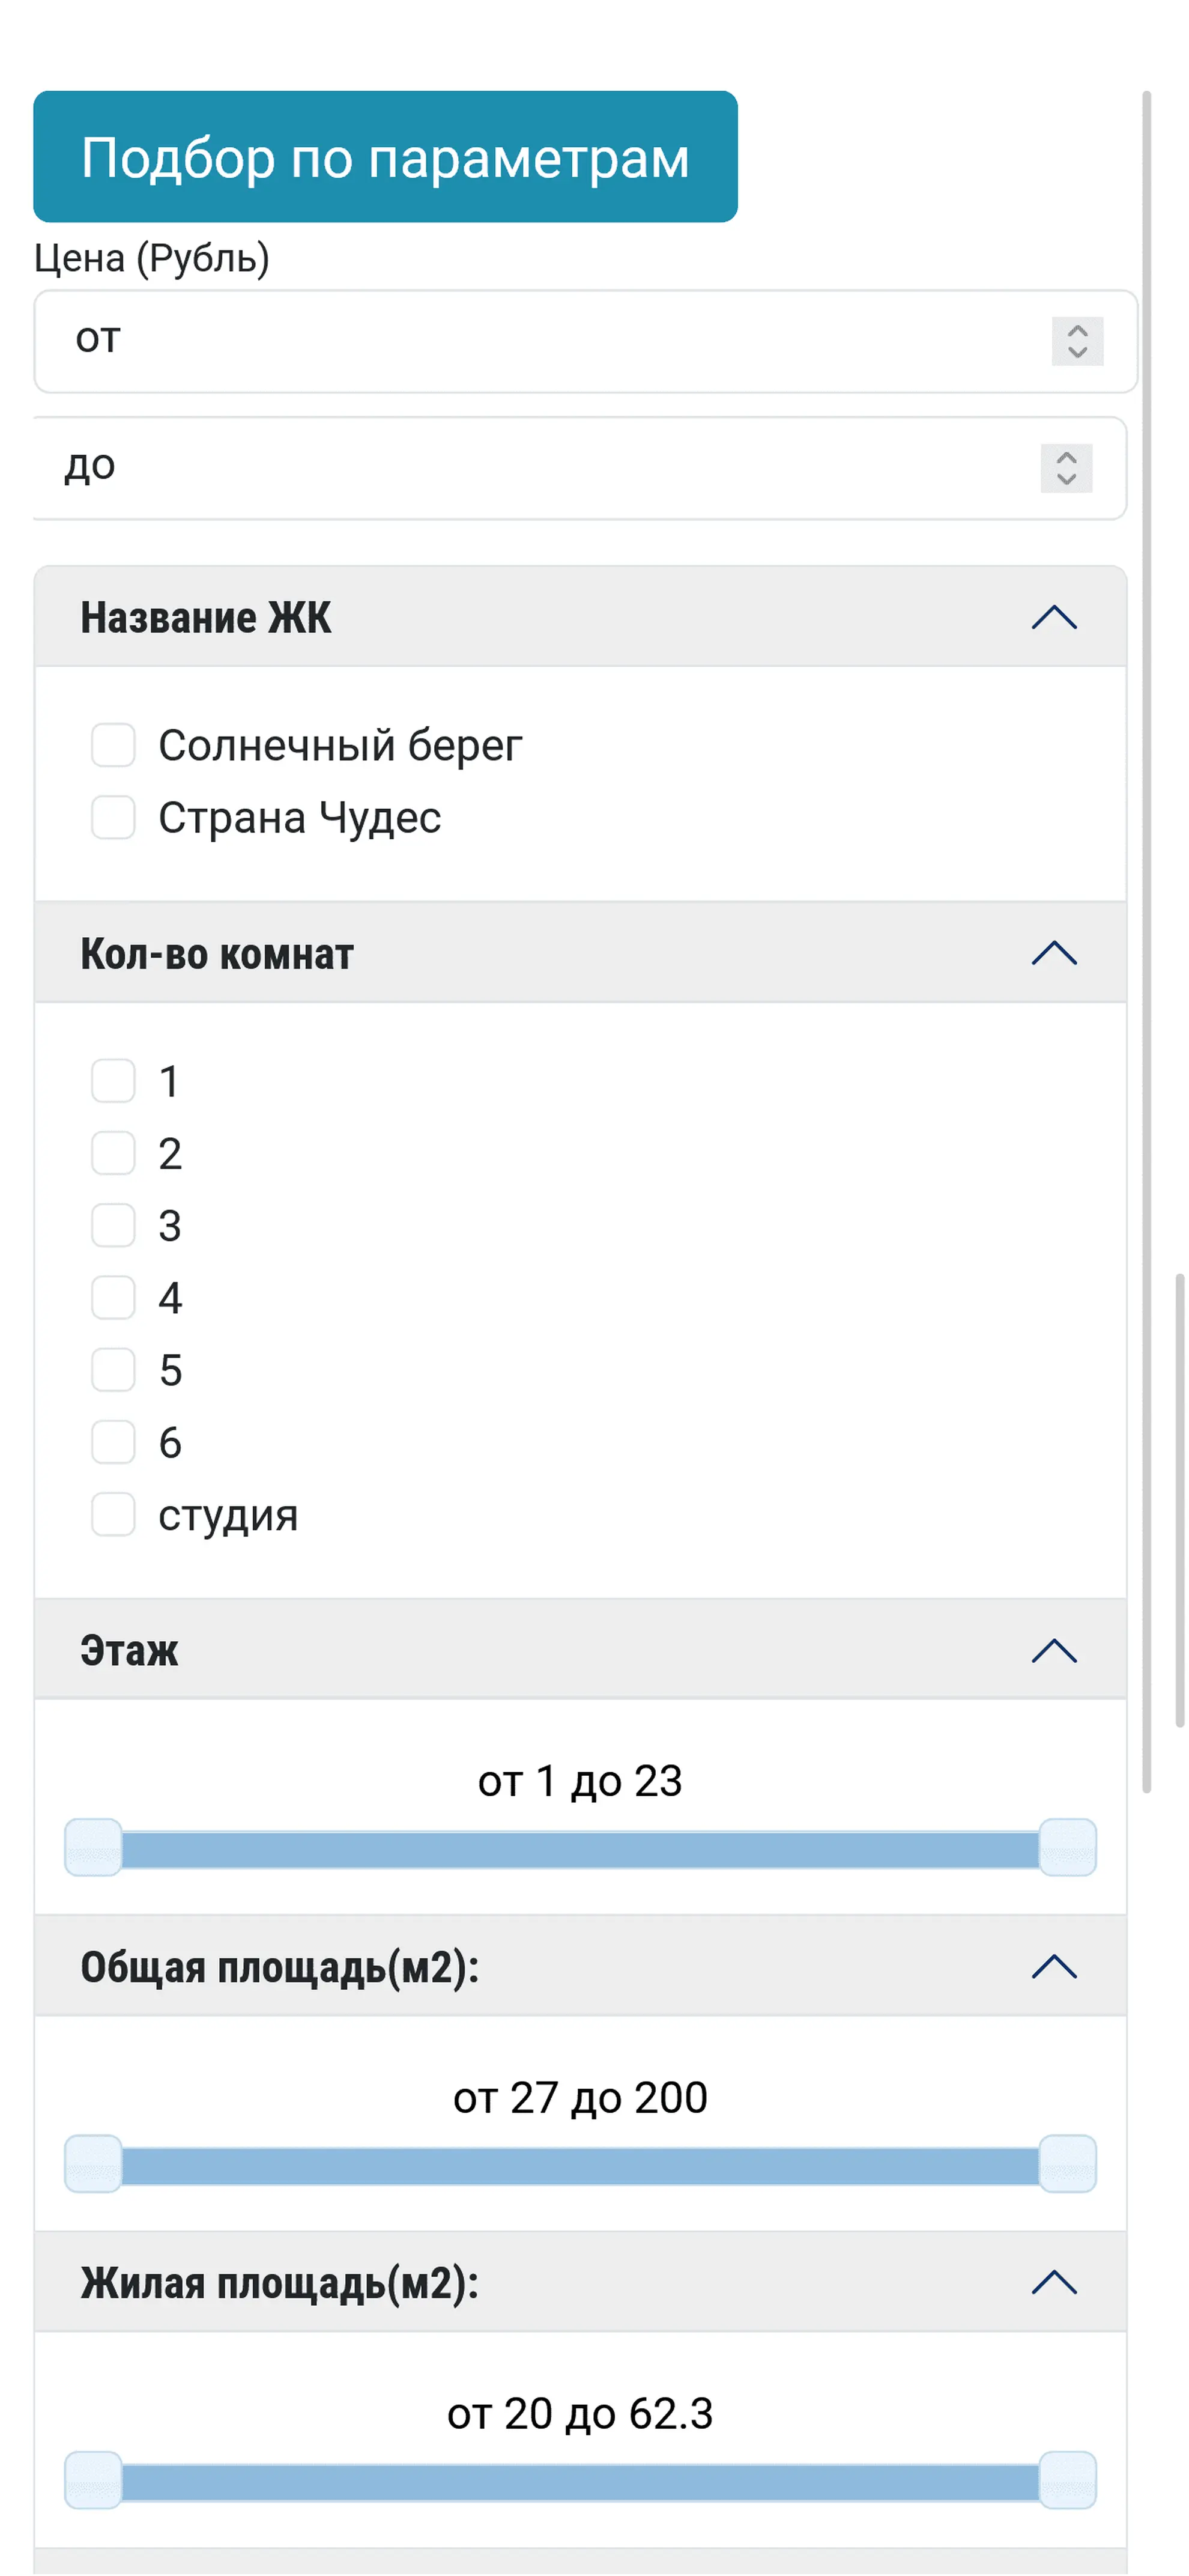This screenshot has height=2576, width=1189.
Task: Check the 'Страна Чудес' checkbox
Action: pos(113,818)
